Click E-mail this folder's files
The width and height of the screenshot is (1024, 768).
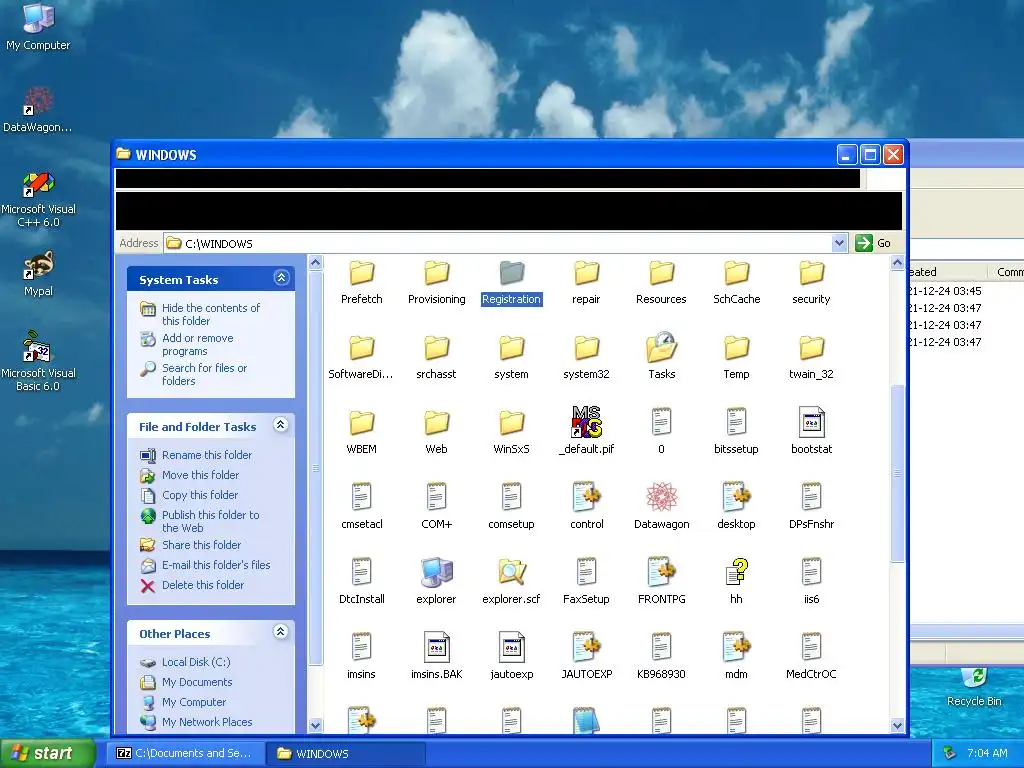tap(216, 565)
